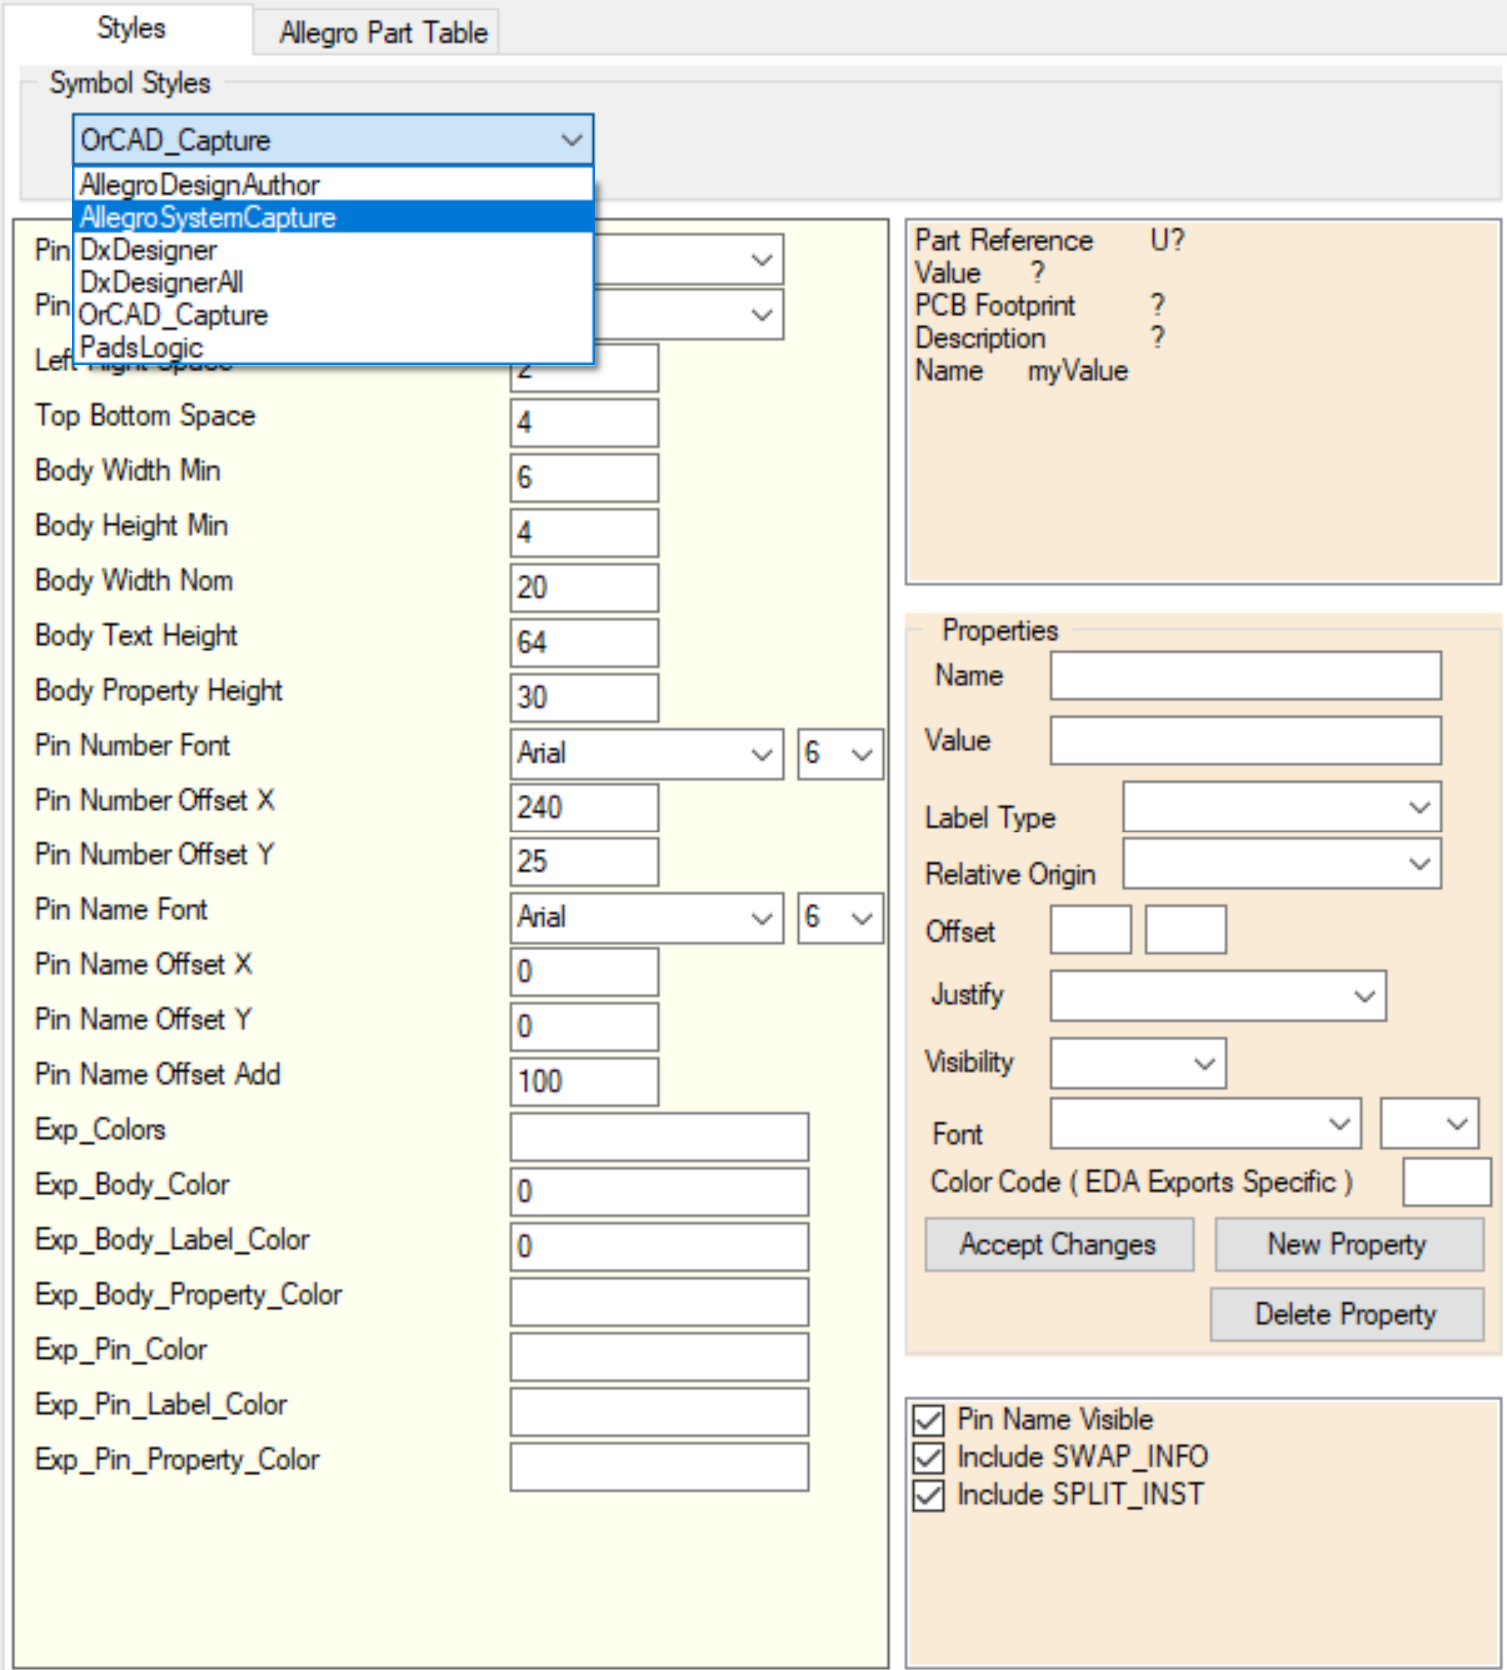Edit the Pin Number Offset X field

point(584,808)
